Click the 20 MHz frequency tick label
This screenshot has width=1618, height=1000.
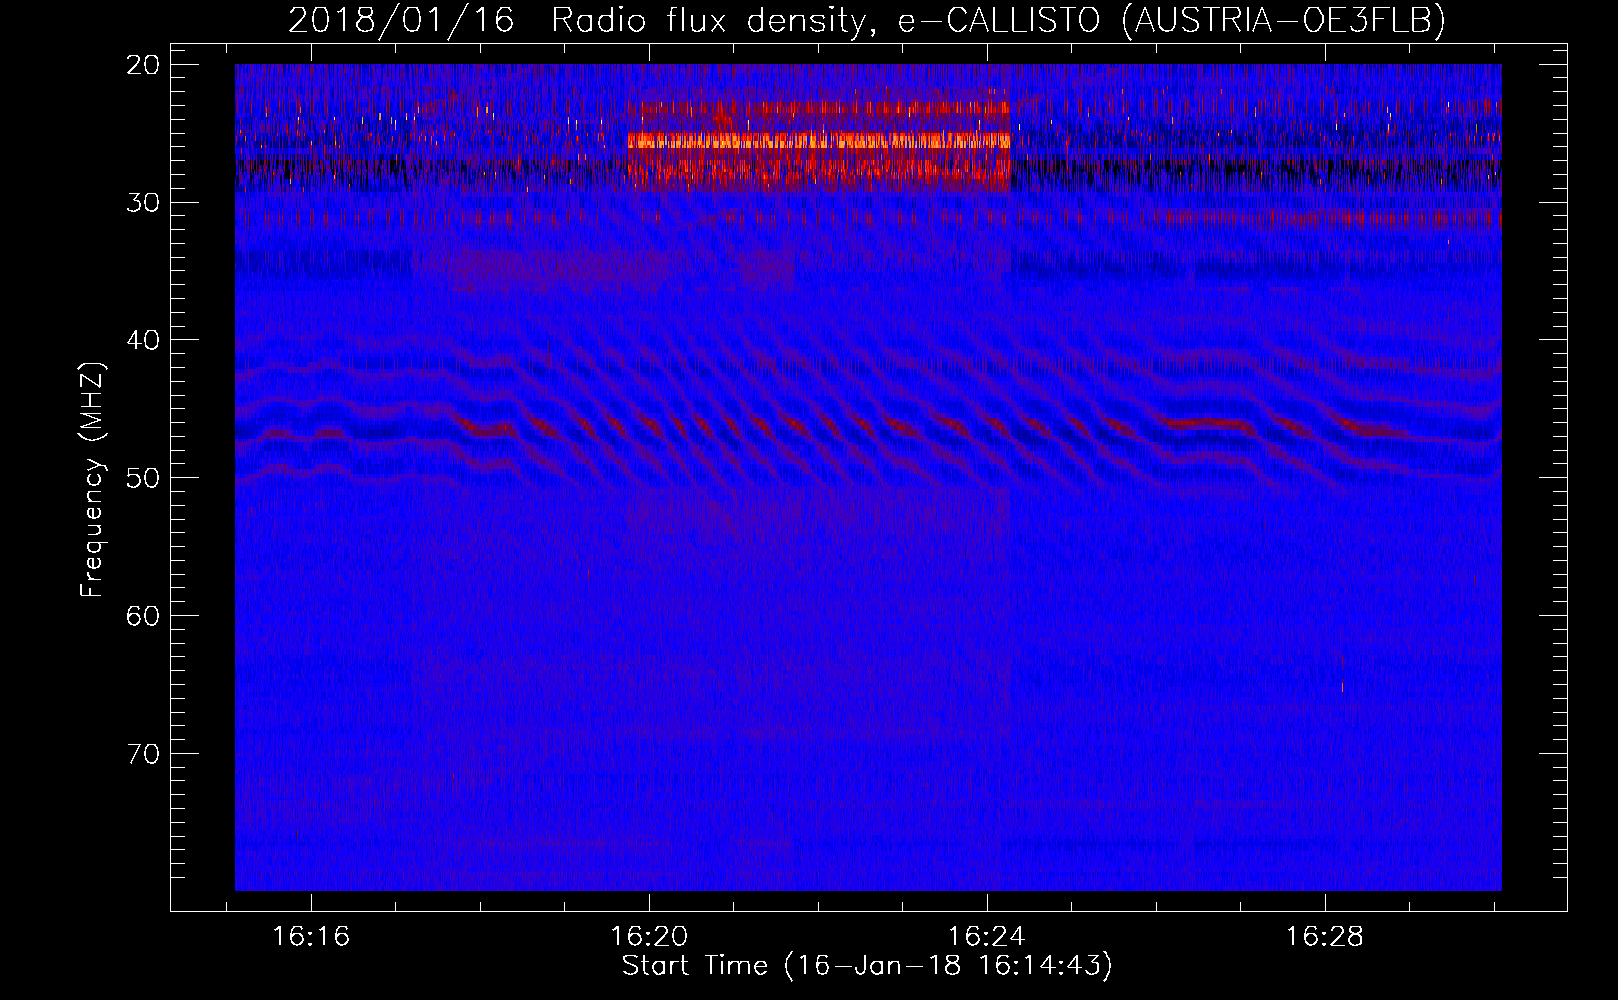point(144,65)
